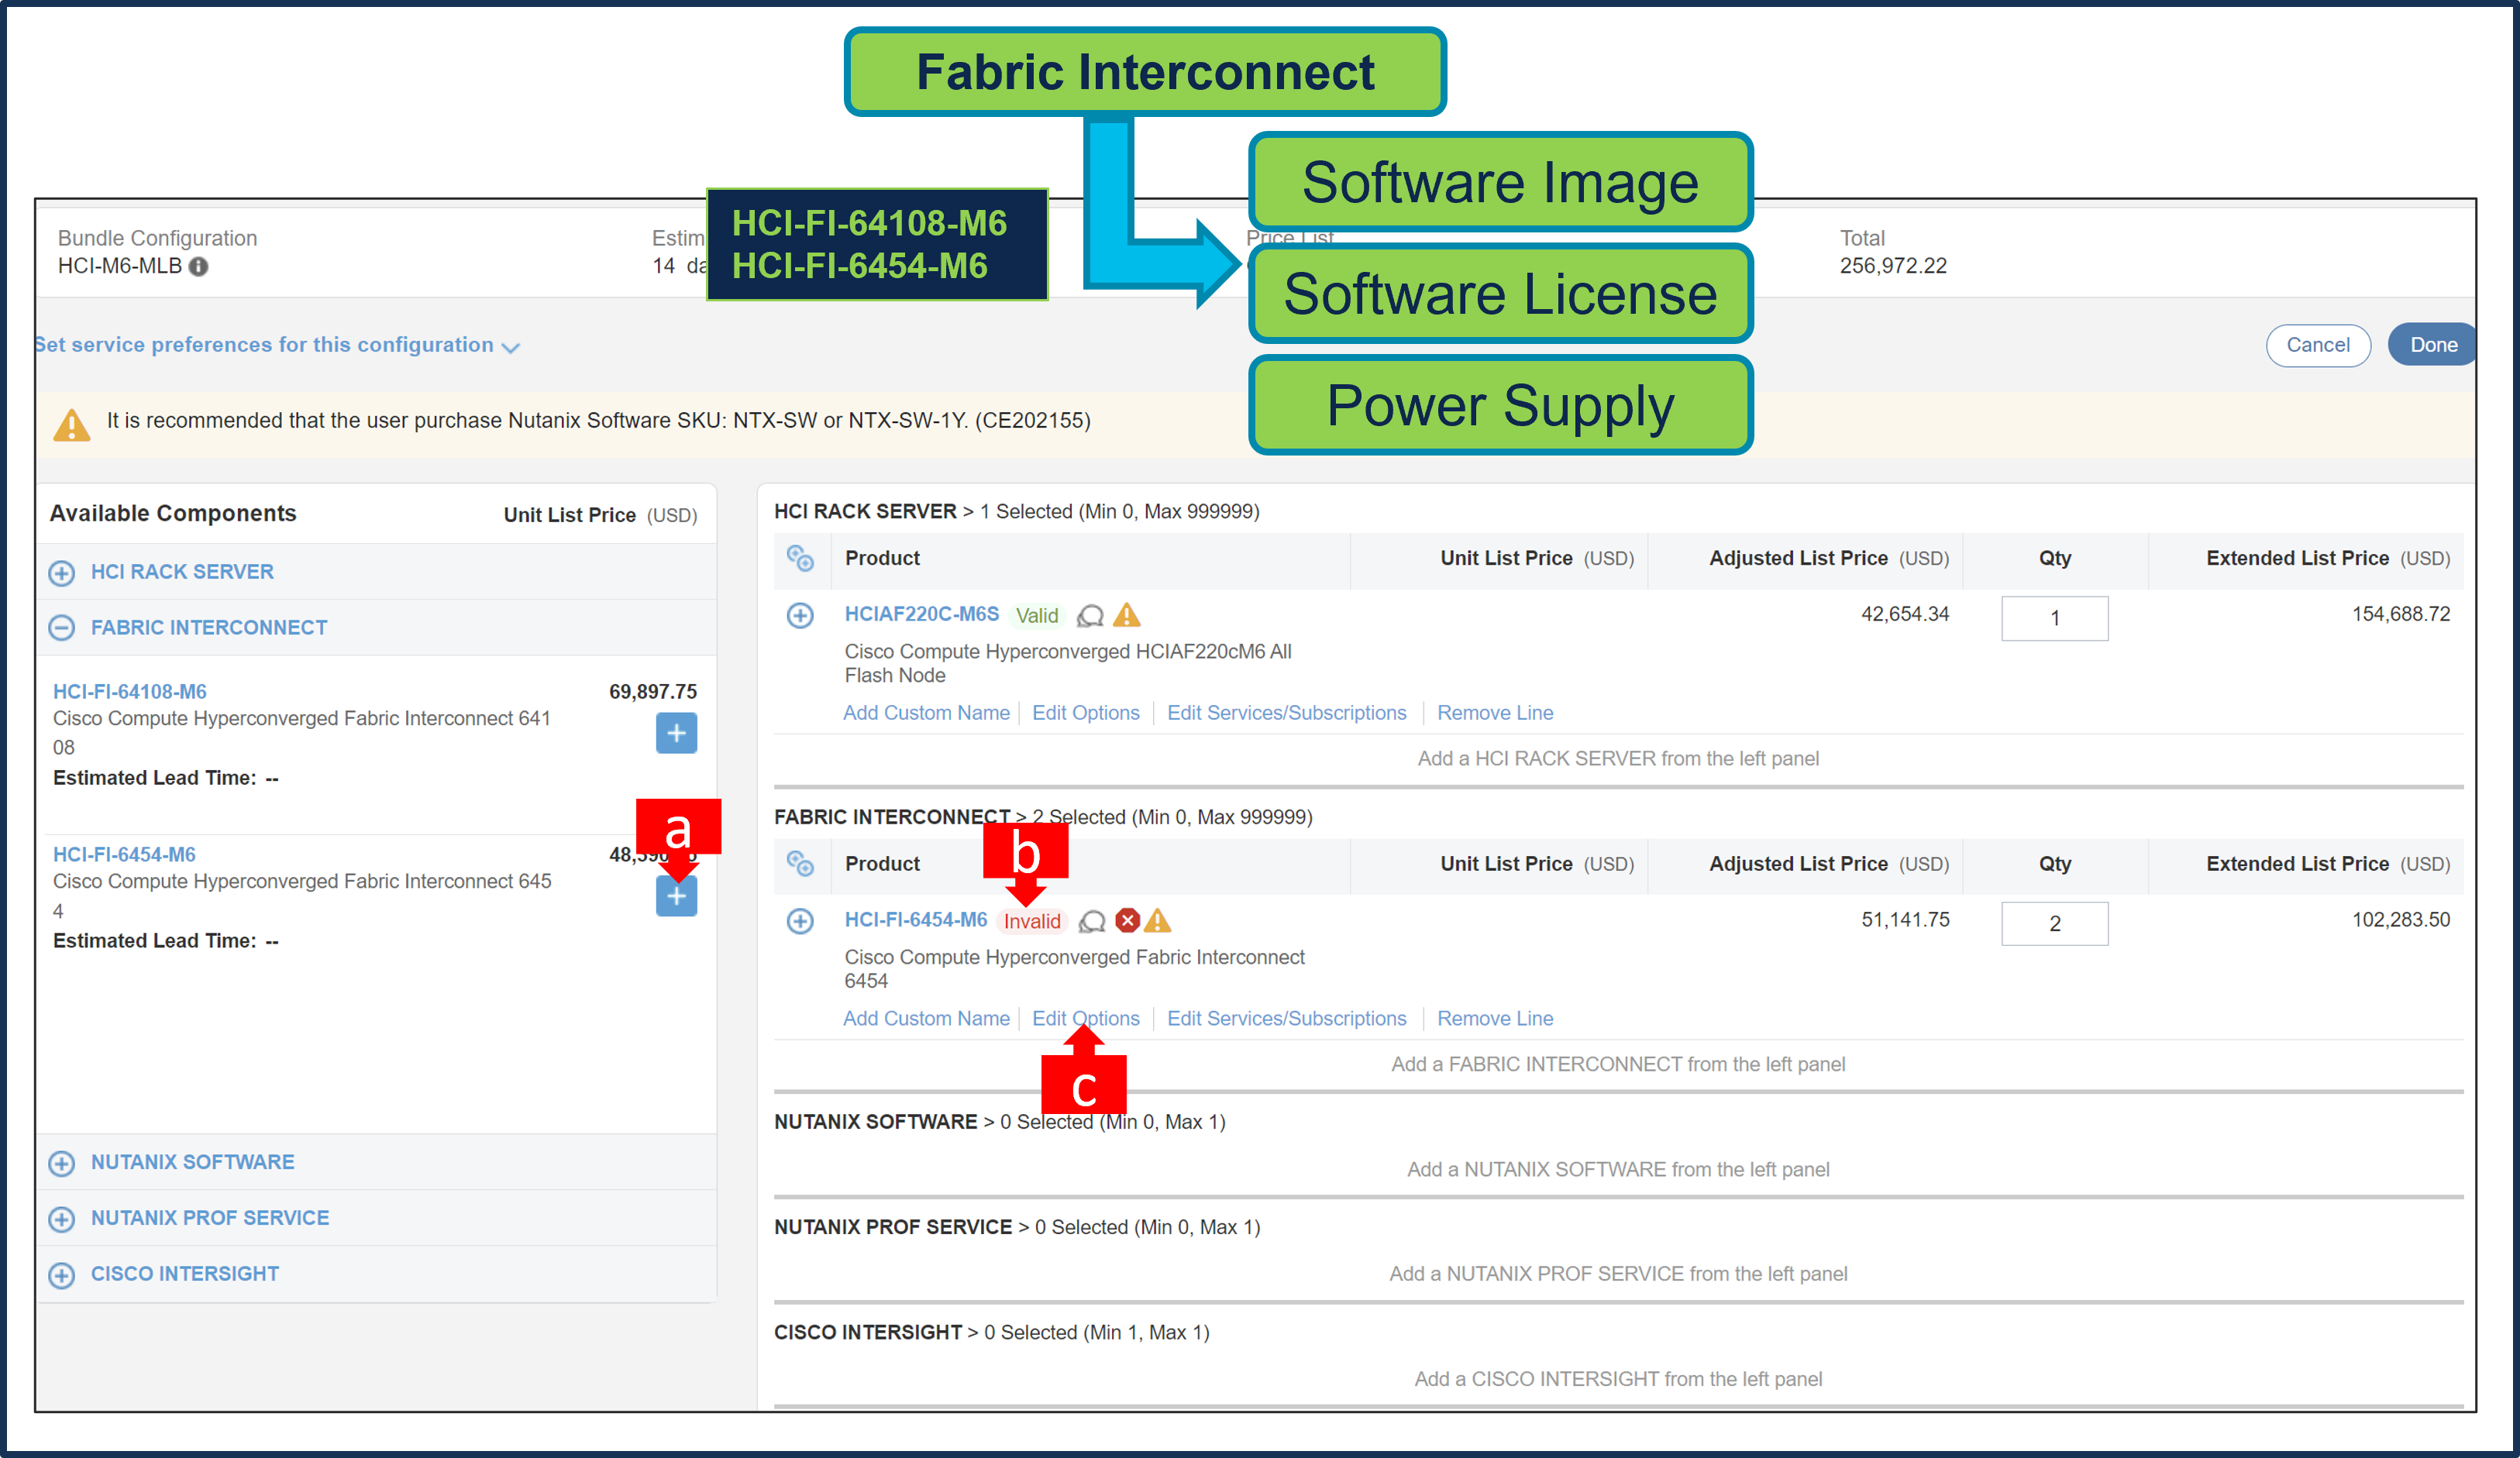The width and height of the screenshot is (2520, 1458).
Task: Click 69,897.75 price of HCI-FI-64108-M6
Action: coord(653,691)
